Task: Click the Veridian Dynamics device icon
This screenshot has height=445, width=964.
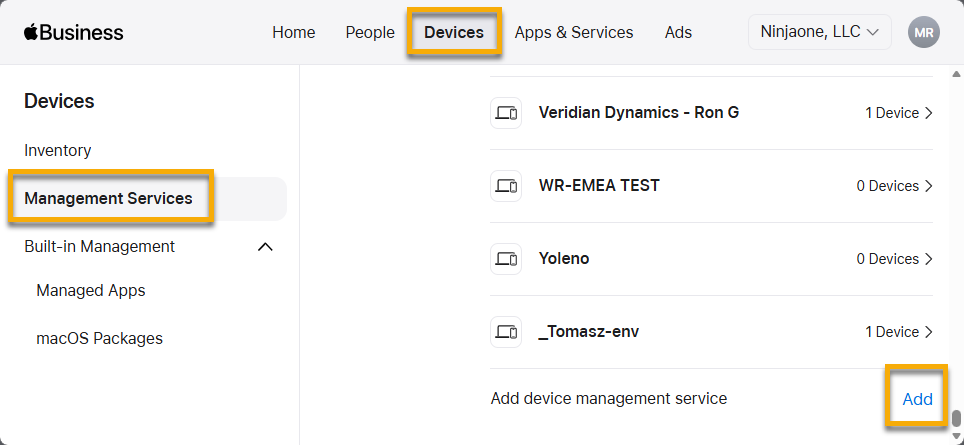Action: click(506, 113)
